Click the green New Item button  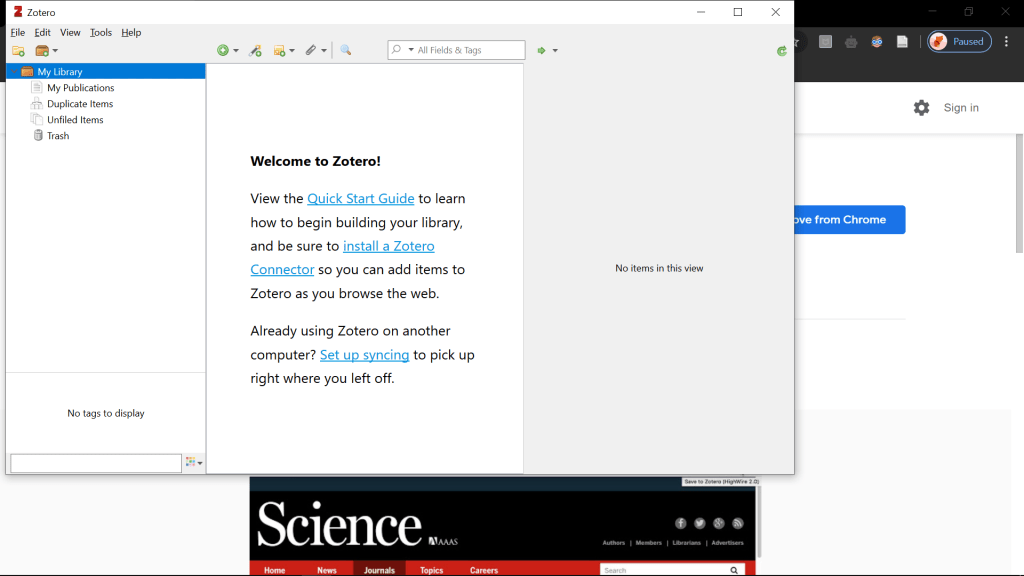click(x=224, y=51)
